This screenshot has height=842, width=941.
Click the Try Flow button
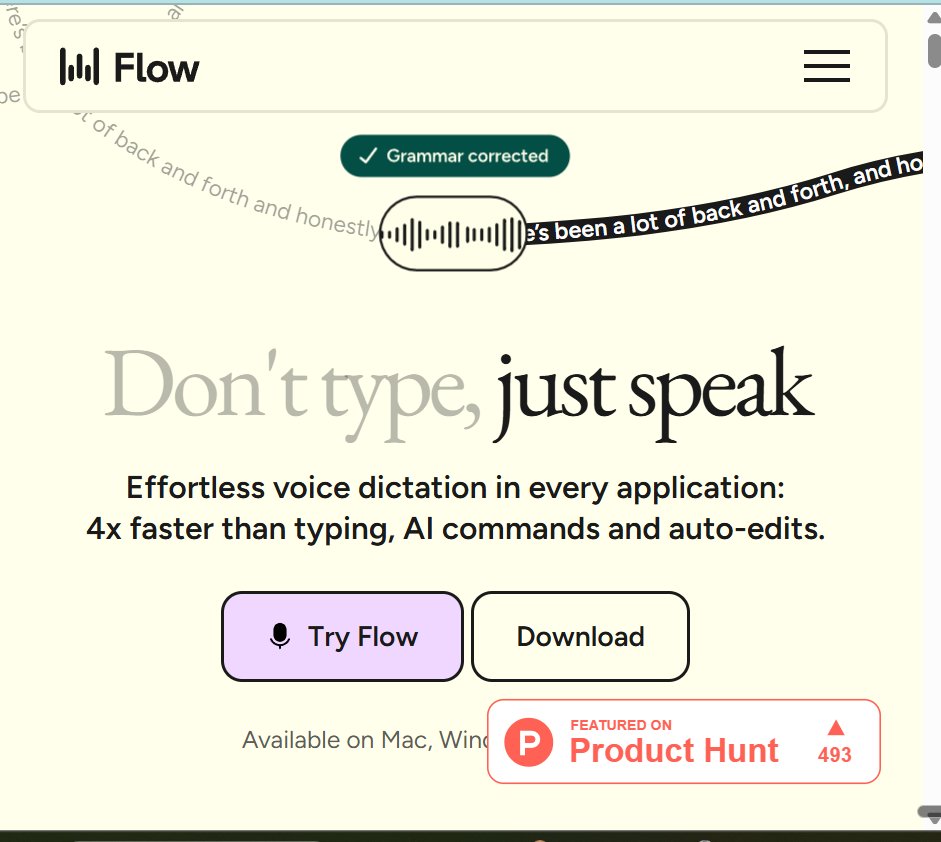click(x=342, y=636)
